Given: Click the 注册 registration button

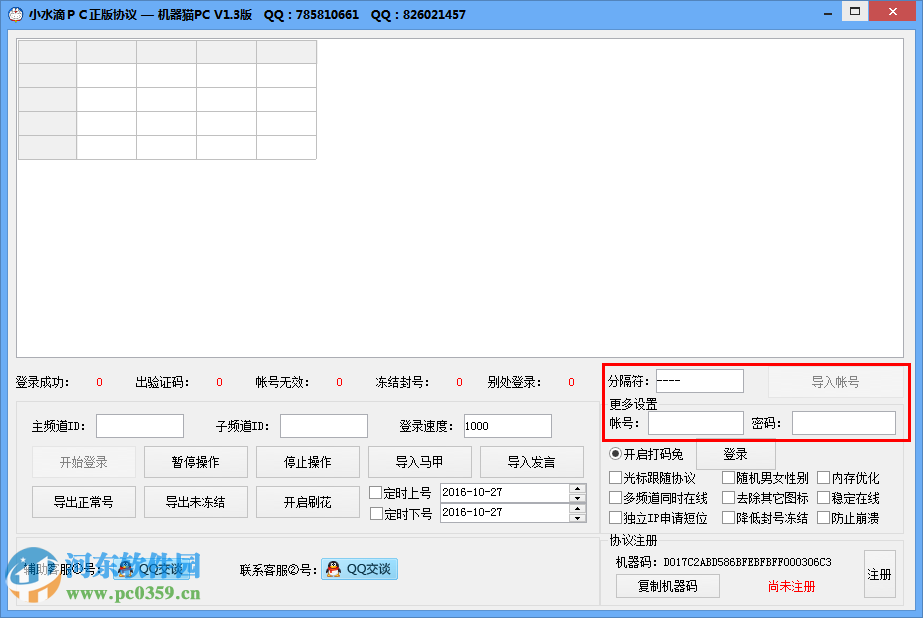Looking at the screenshot, I should (x=879, y=574).
